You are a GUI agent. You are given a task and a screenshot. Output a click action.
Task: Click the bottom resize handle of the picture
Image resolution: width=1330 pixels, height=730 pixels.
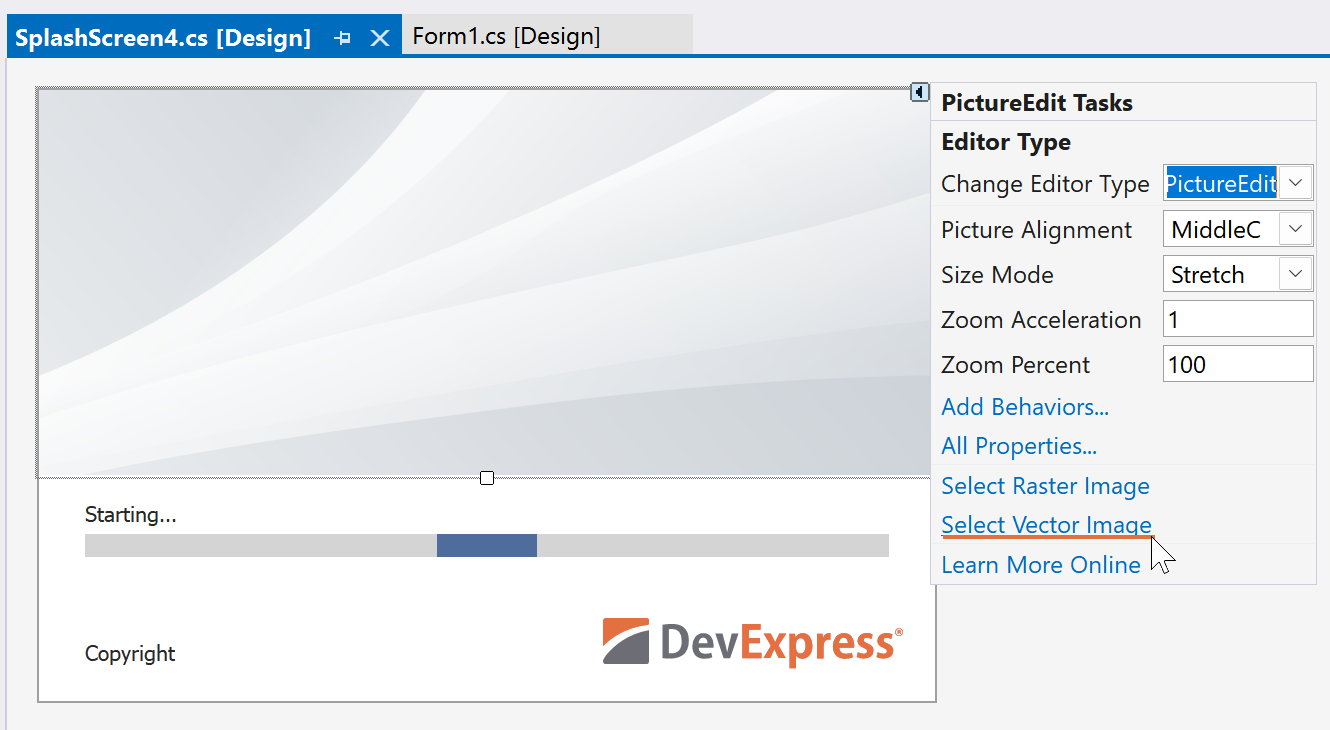coord(487,478)
